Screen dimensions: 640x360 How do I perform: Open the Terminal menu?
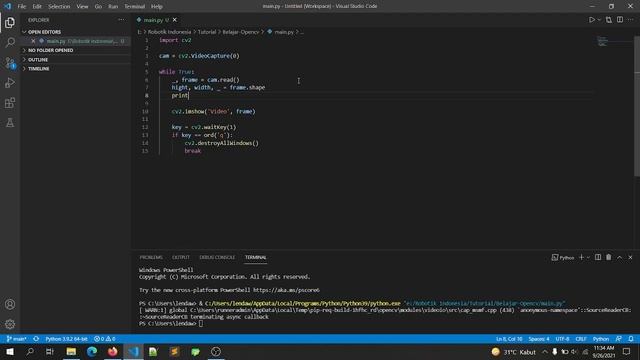[x=134, y=6]
